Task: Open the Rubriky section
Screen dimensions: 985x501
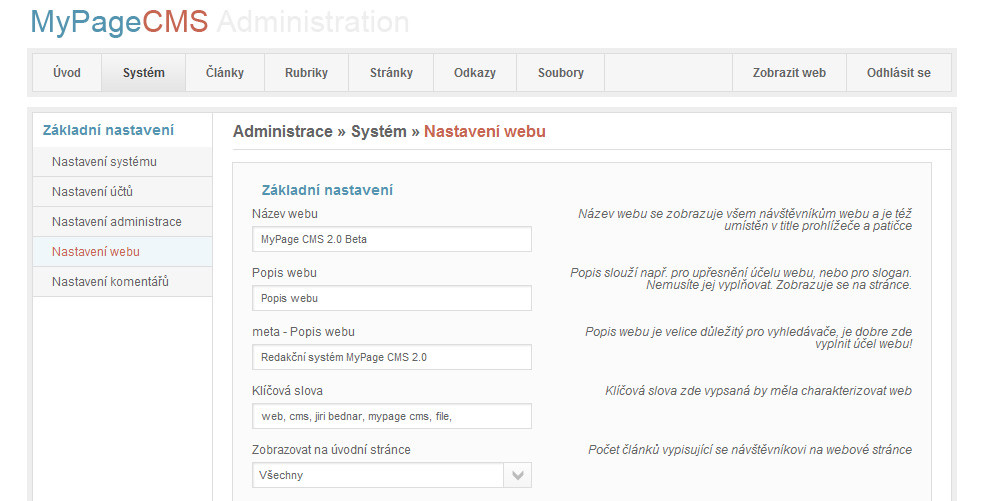Action: coord(307,73)
